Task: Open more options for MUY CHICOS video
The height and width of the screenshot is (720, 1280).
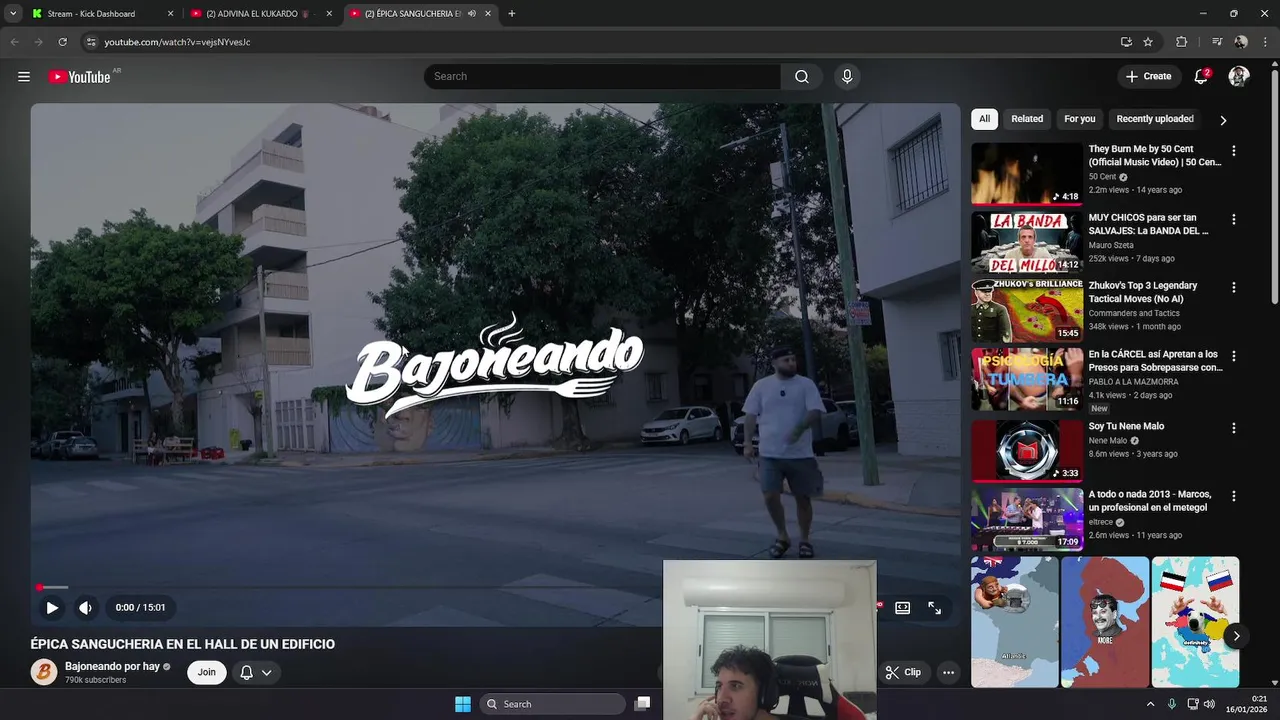Action: click(1233, 219)
